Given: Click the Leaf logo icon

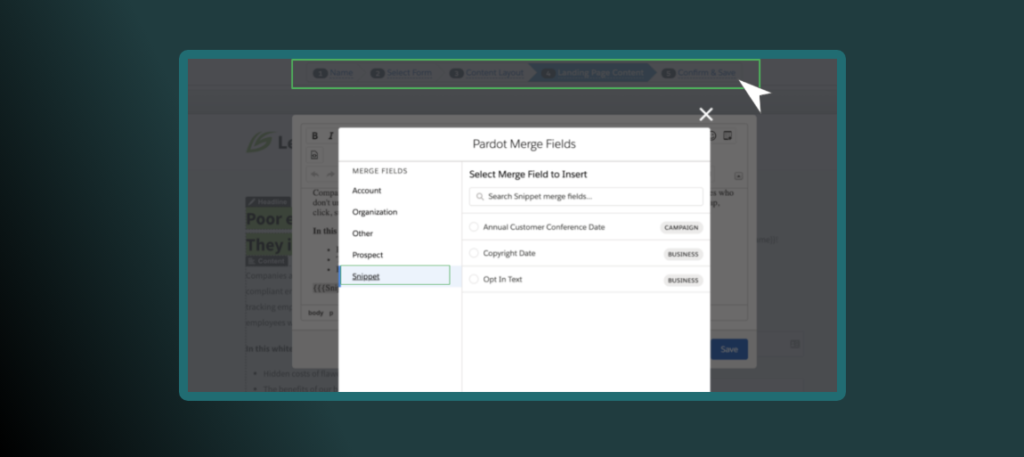Looking at the screenshot, I should point(258,142).
